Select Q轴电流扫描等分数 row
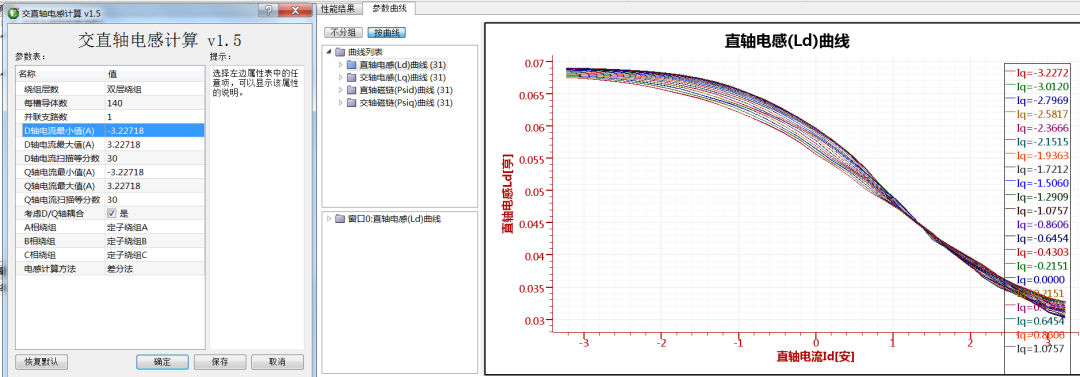Image resolution: width=1080 pixels, height=377 pixels. click(x=110, y=200)
